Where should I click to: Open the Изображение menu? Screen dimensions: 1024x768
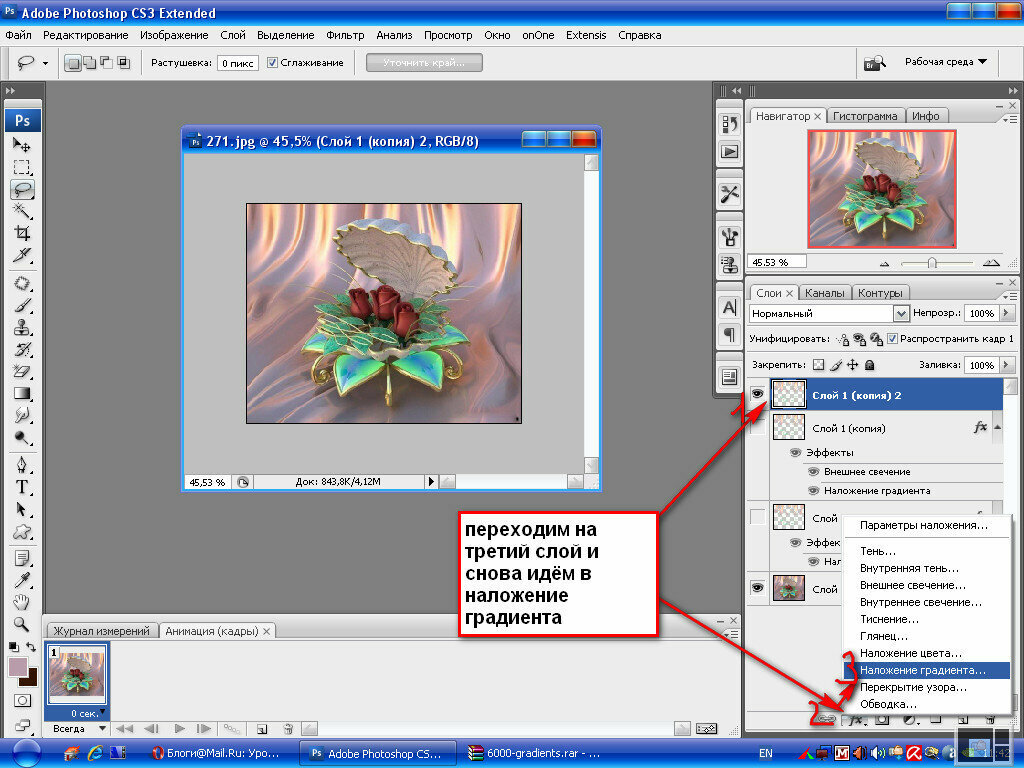coord(174,35)
